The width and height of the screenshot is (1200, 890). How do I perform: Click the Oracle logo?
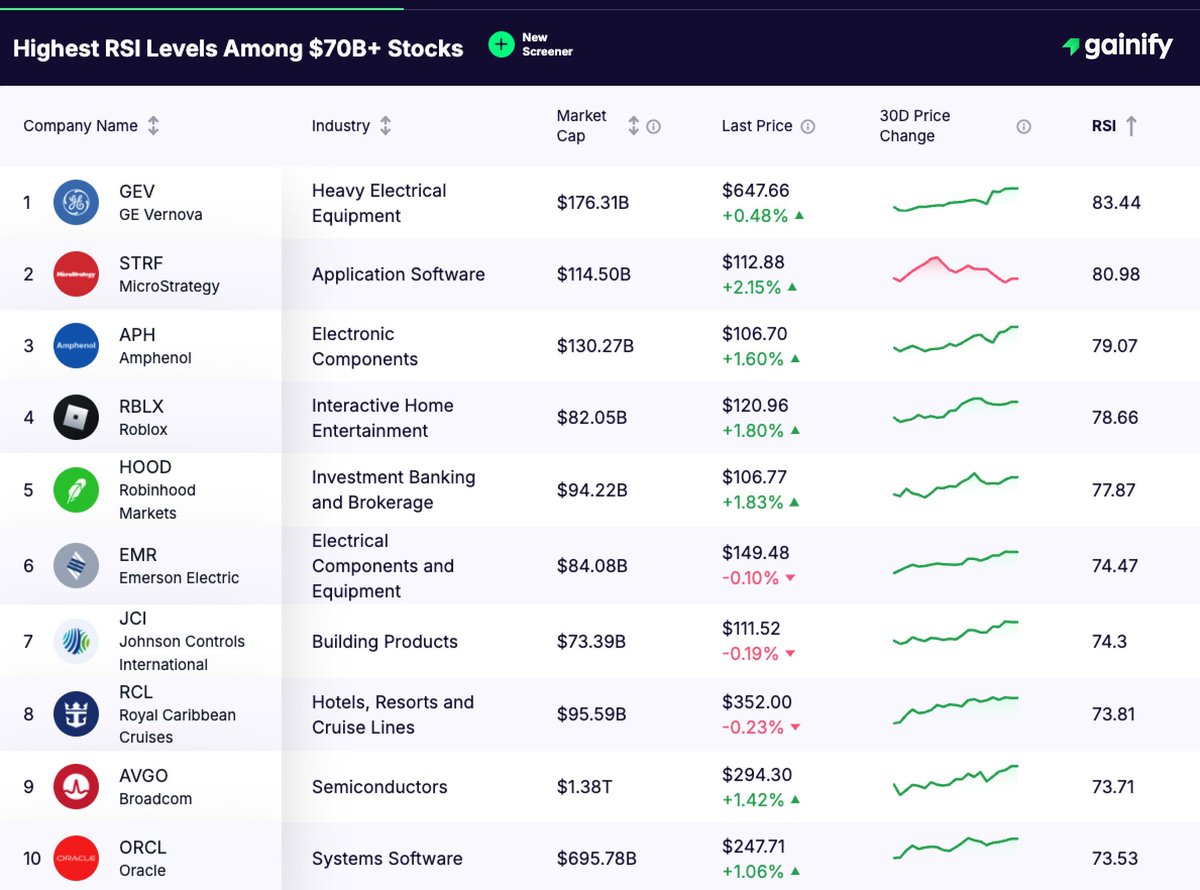click(76, 859)
